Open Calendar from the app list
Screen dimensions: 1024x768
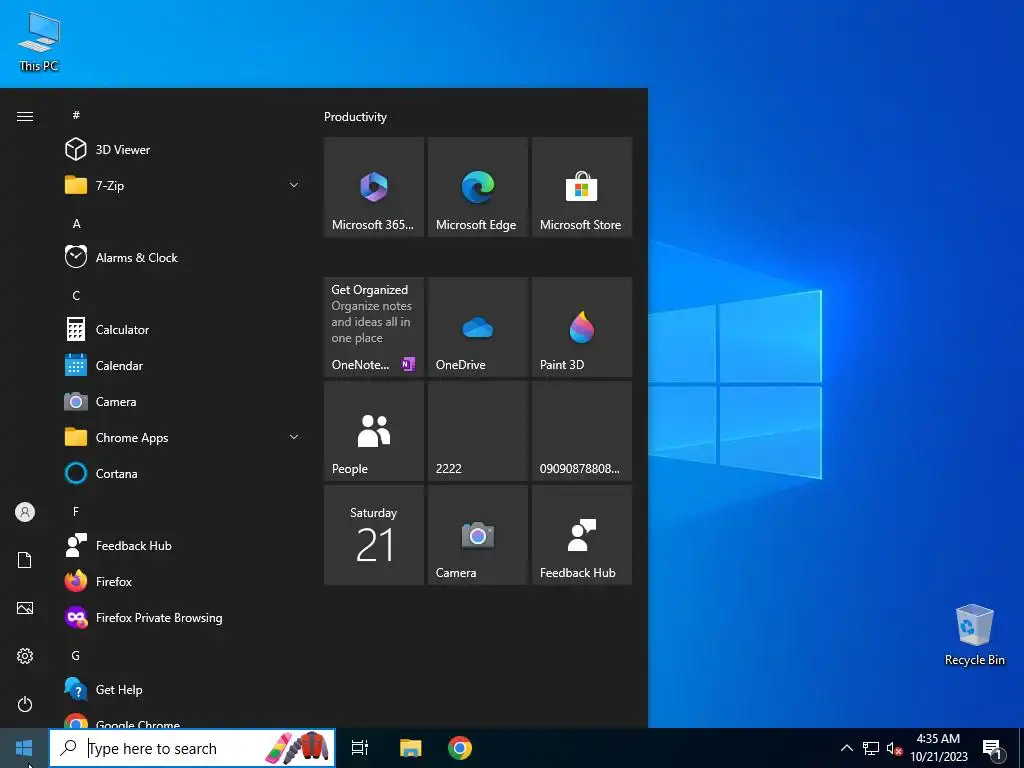click(x=183, y=365)
